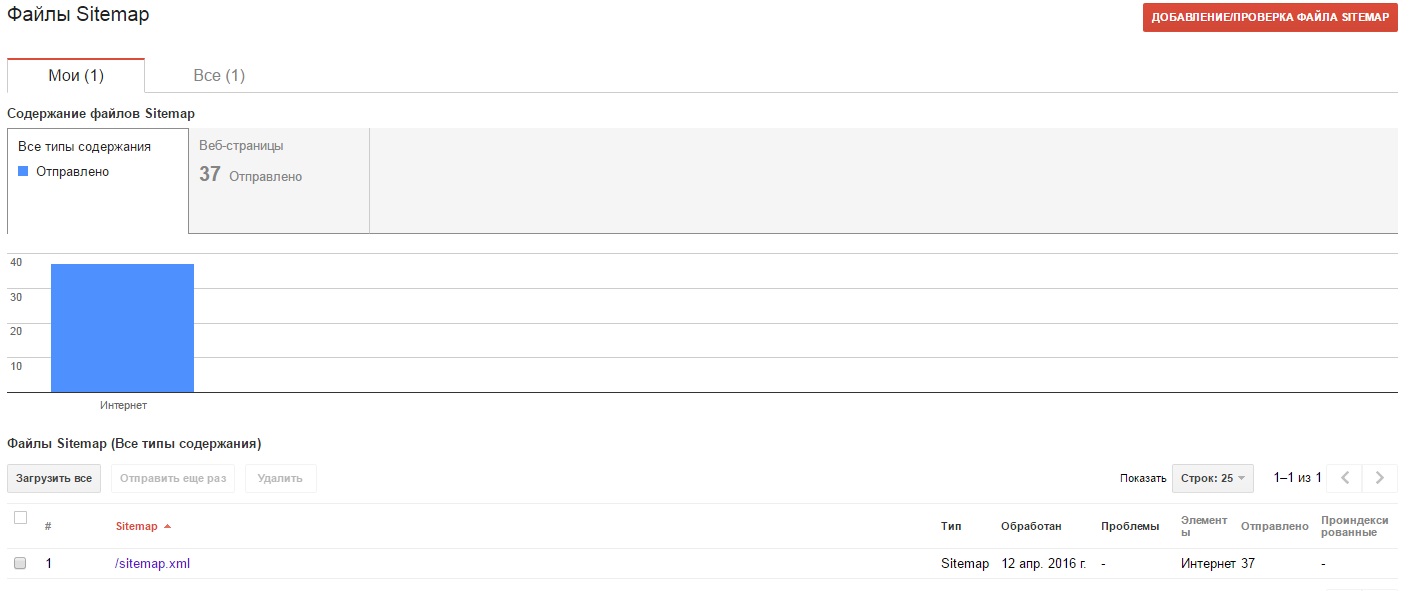
Task: Switch to the "Все (1)" tab
Action: pos(219,76)
